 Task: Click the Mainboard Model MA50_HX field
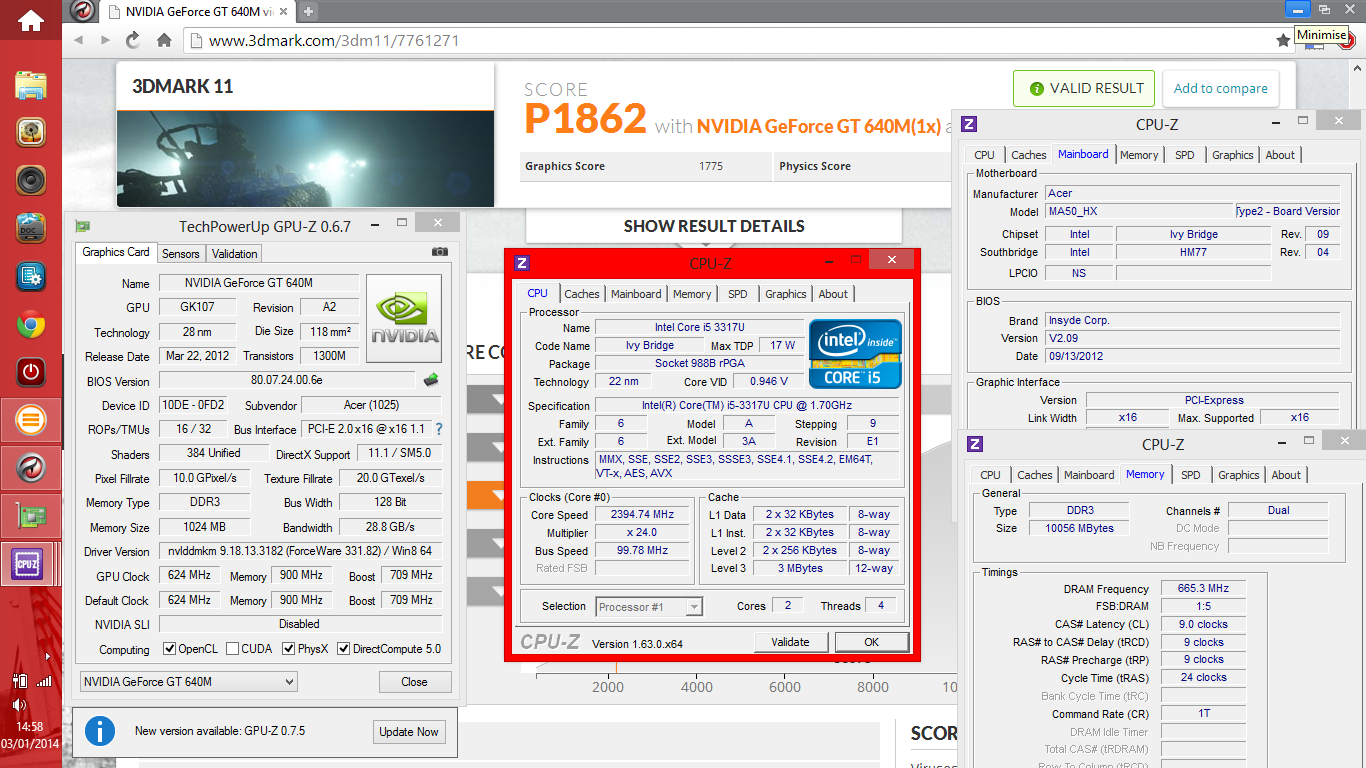(1139, 211)
